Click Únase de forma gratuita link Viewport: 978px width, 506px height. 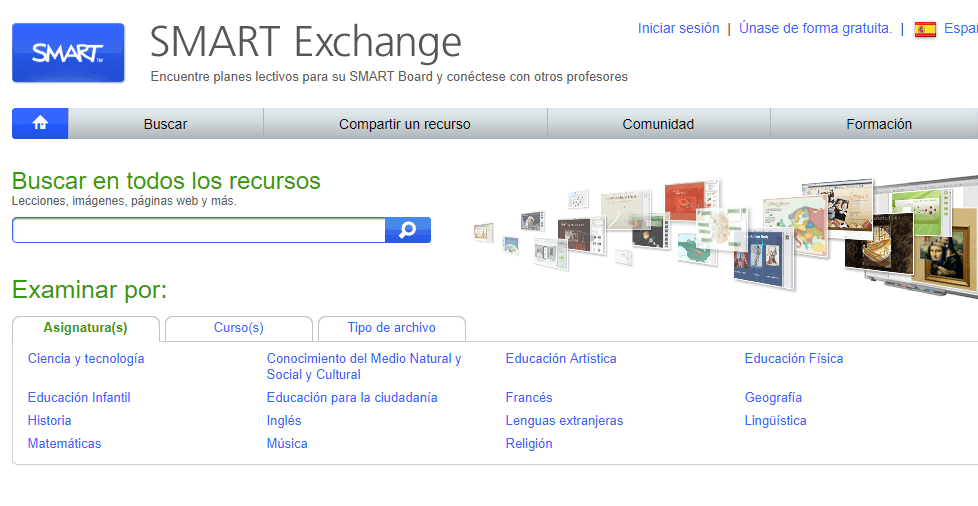(x=815, y=28)
